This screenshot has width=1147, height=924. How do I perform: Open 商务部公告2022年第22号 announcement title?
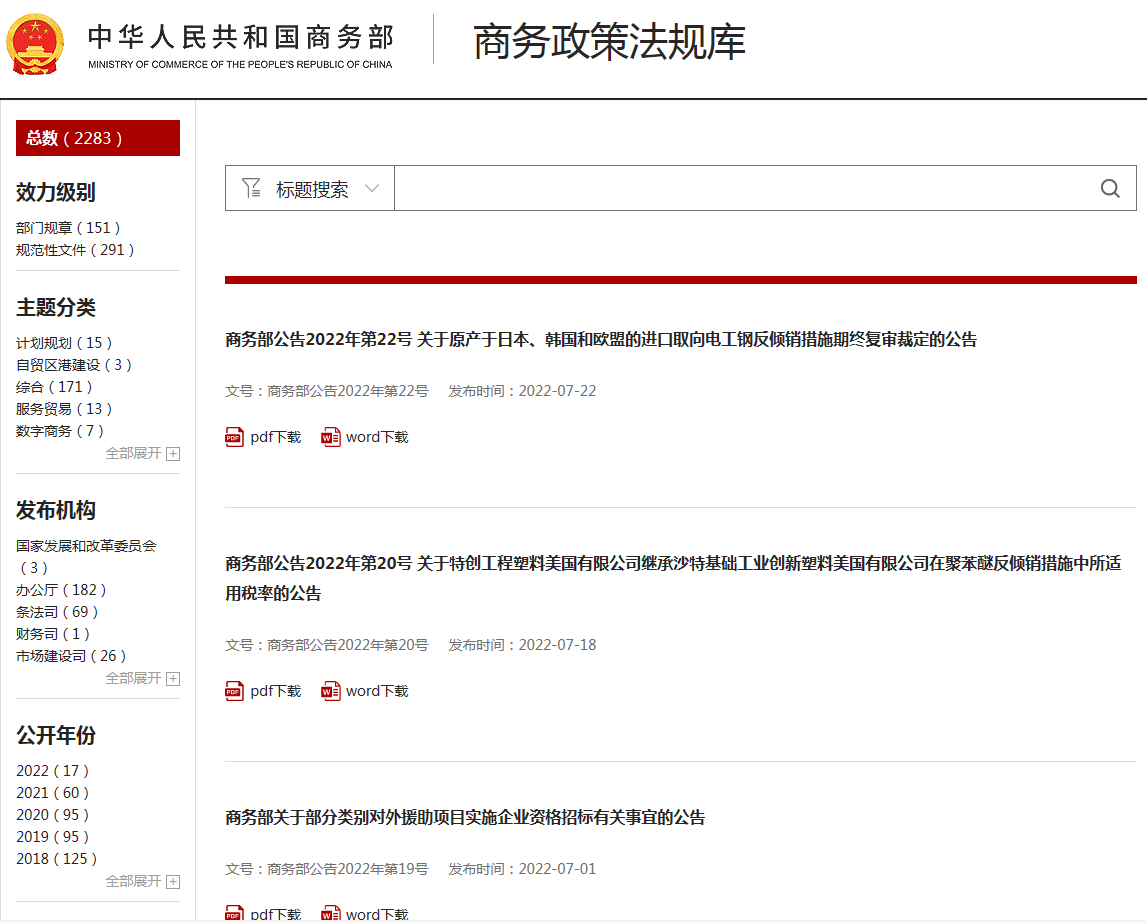(601, 339)
